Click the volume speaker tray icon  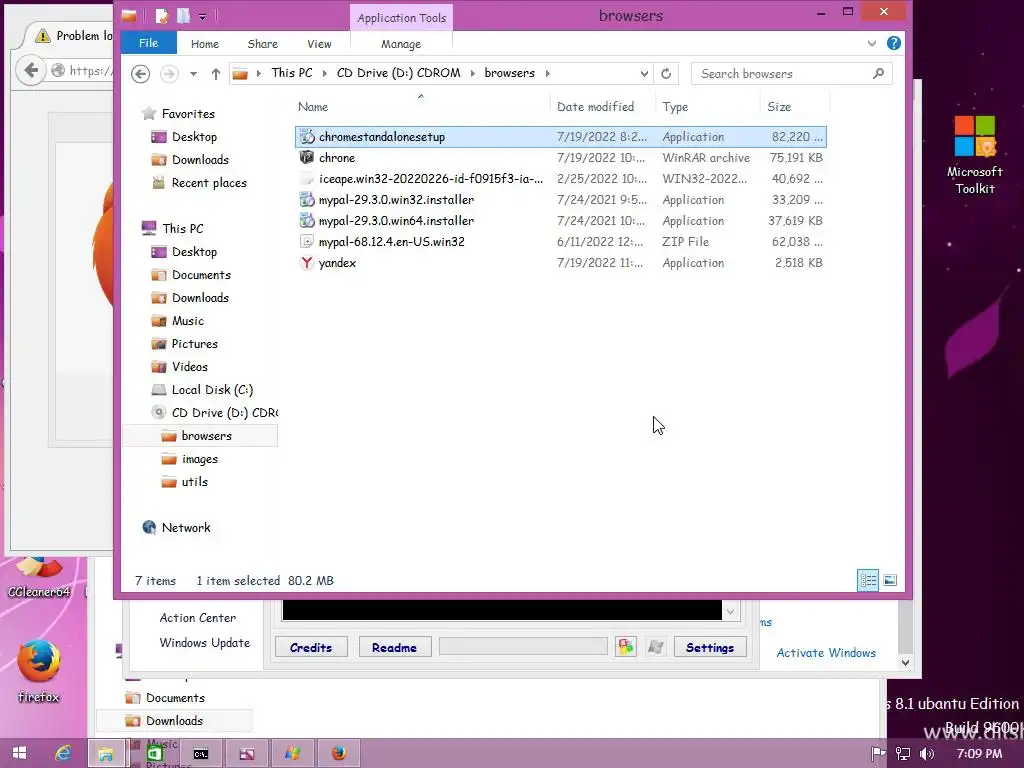tap(927, 754)
